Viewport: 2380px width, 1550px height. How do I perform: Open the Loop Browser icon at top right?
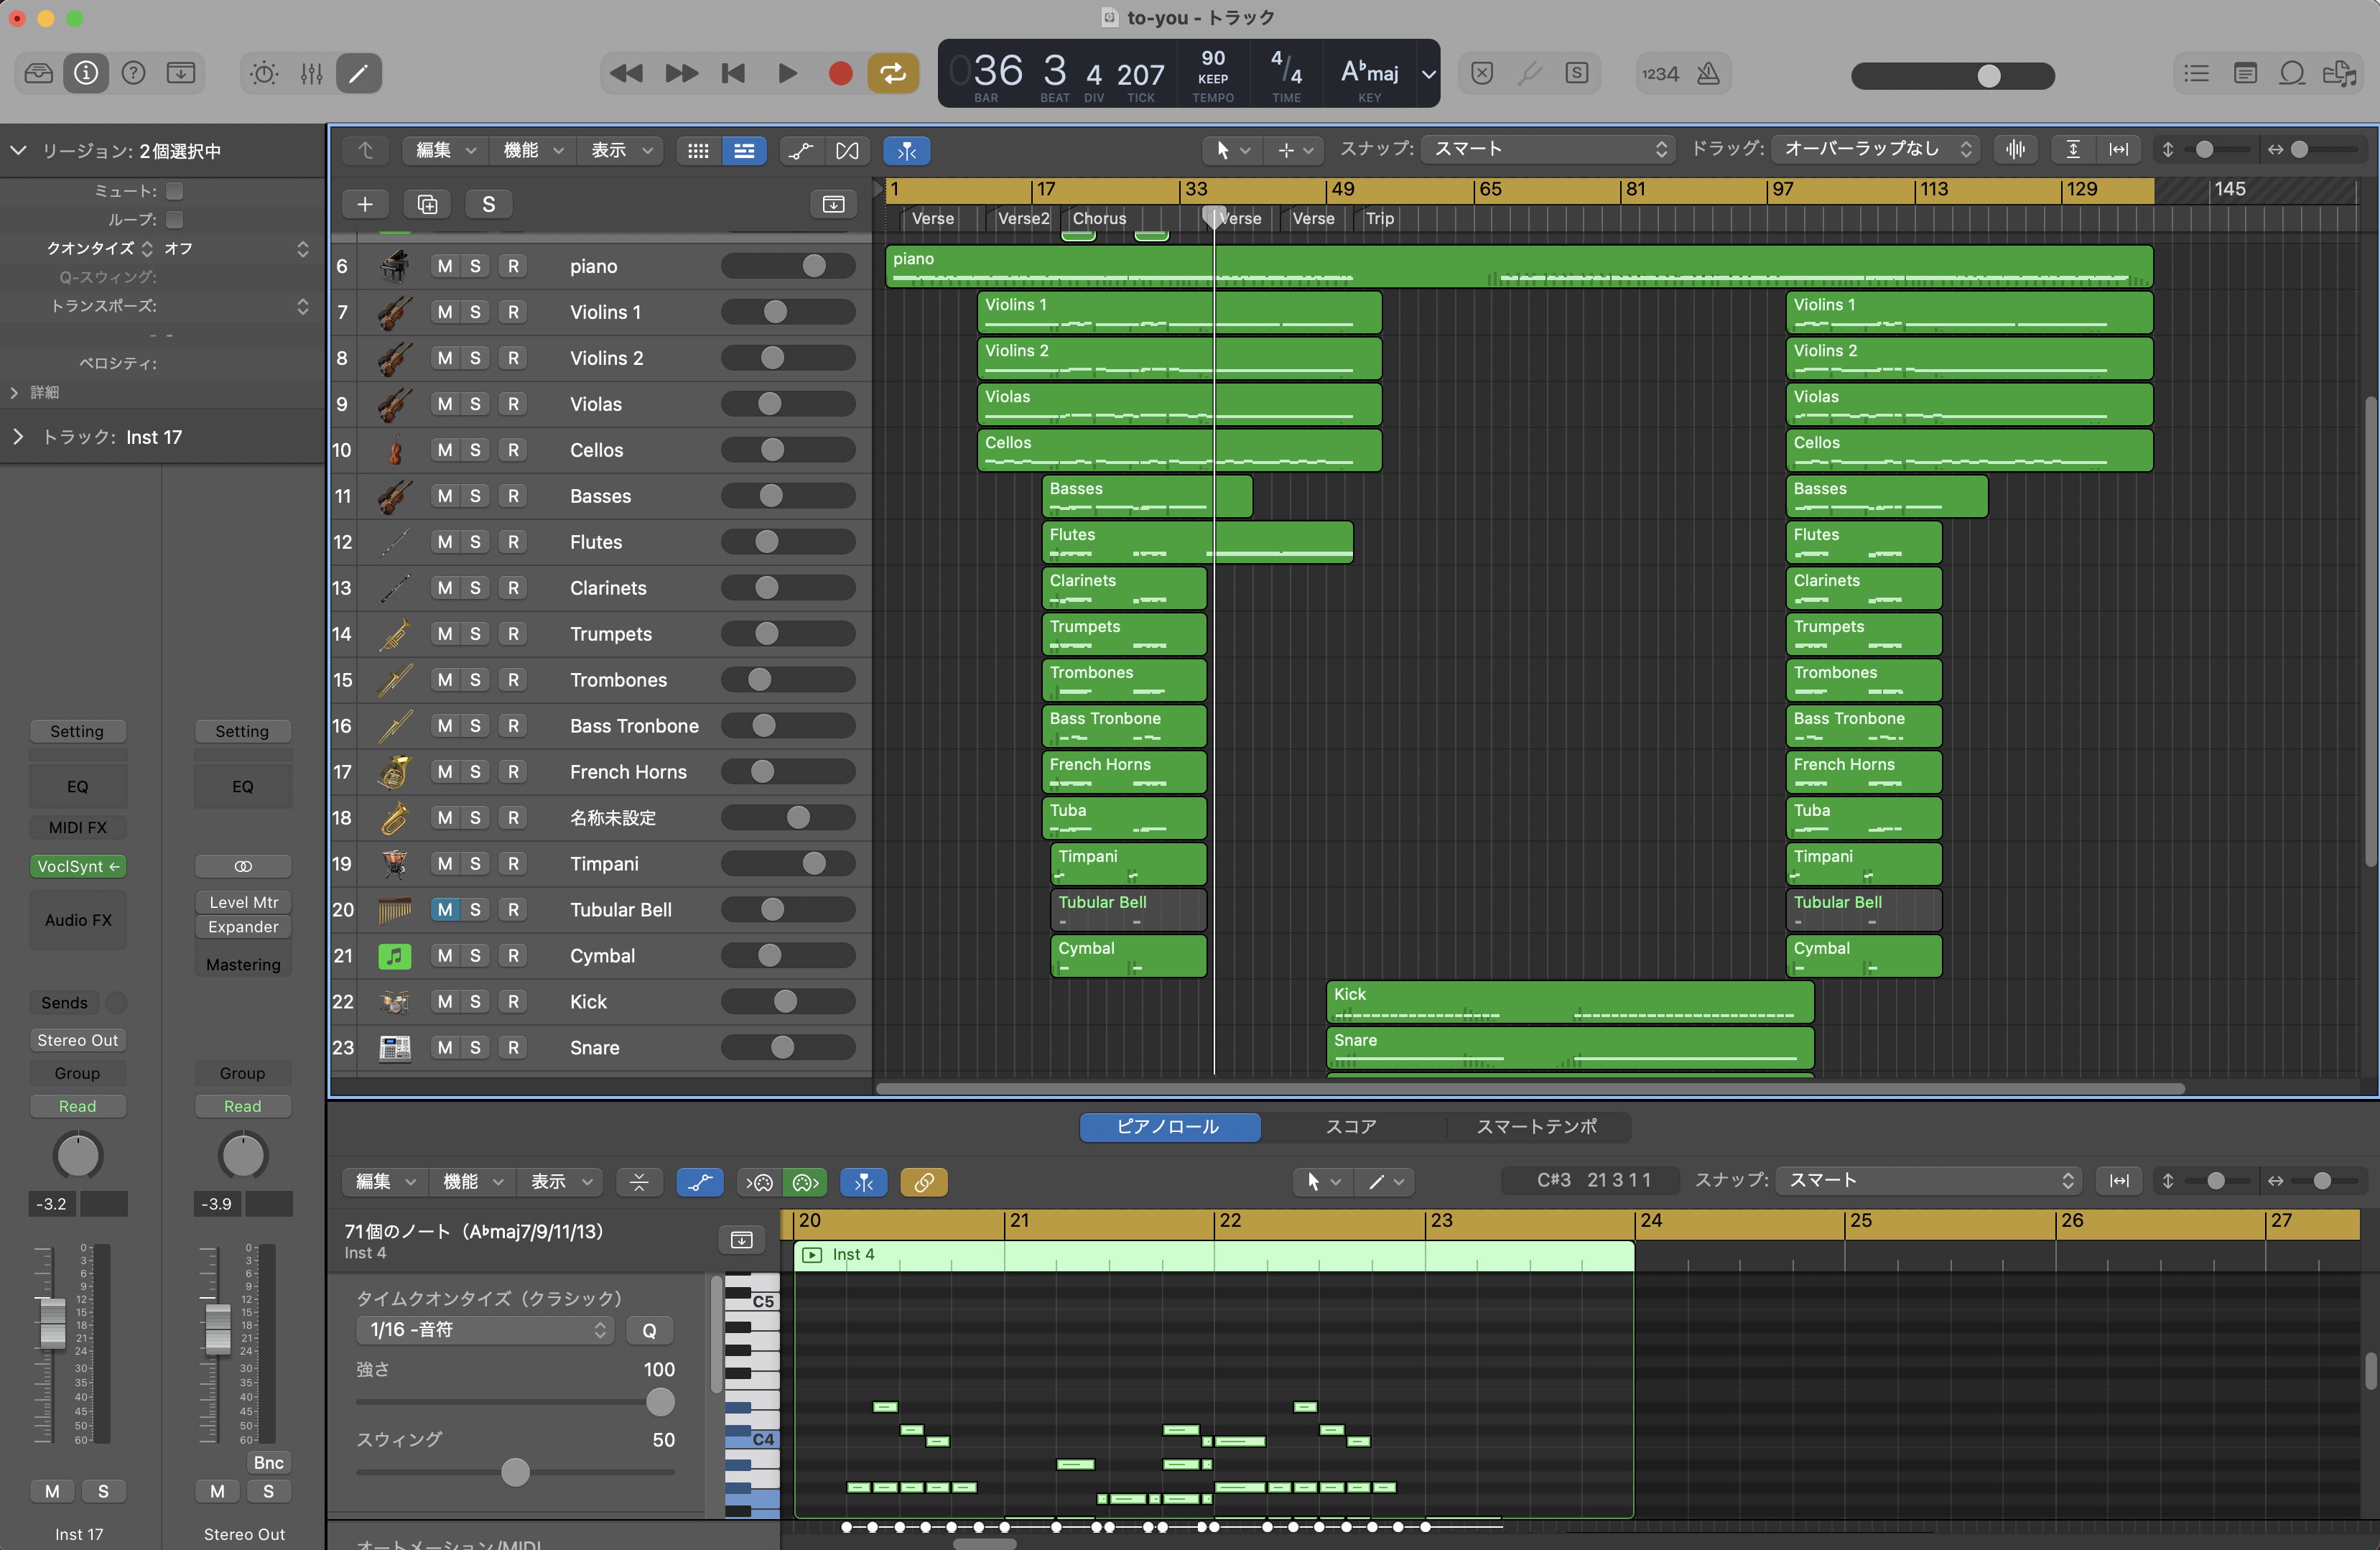coord(2291,74)
